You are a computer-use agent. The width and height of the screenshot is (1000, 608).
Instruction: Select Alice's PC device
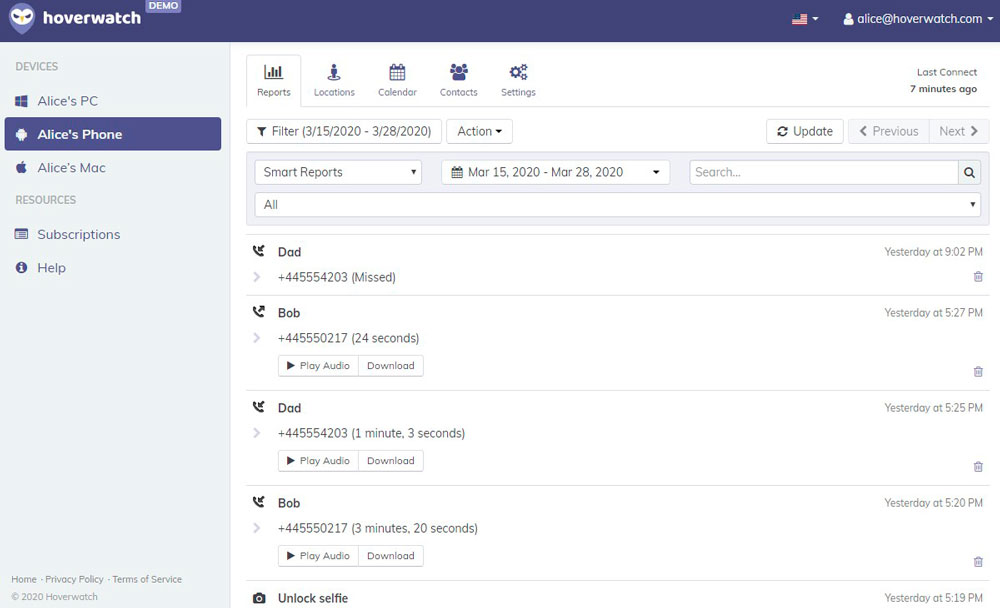pos(68,101)
